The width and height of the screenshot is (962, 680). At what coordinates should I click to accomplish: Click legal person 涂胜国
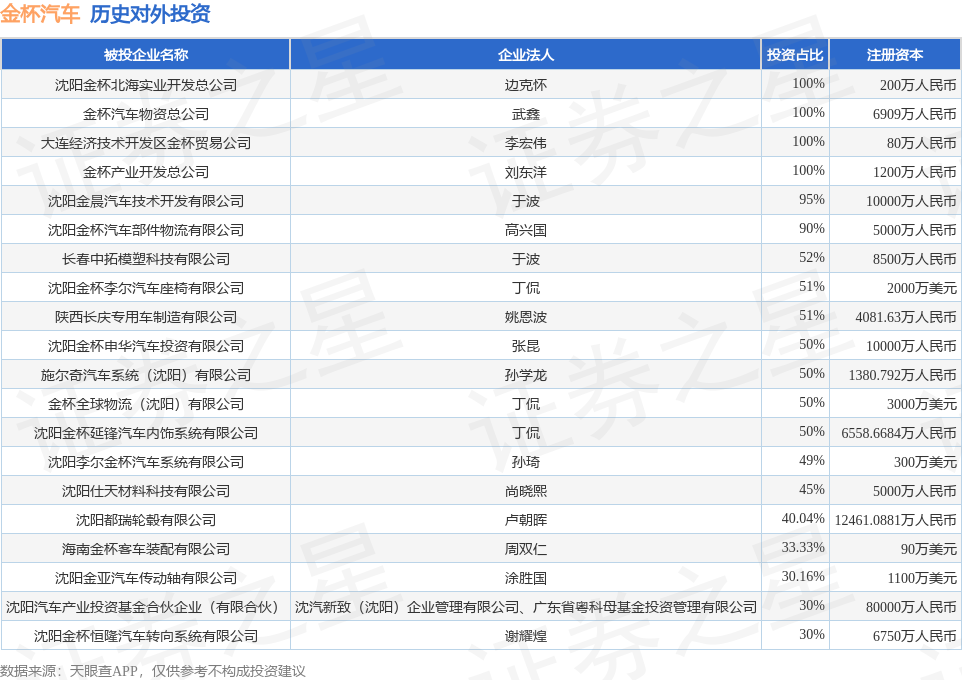point(526,578)
